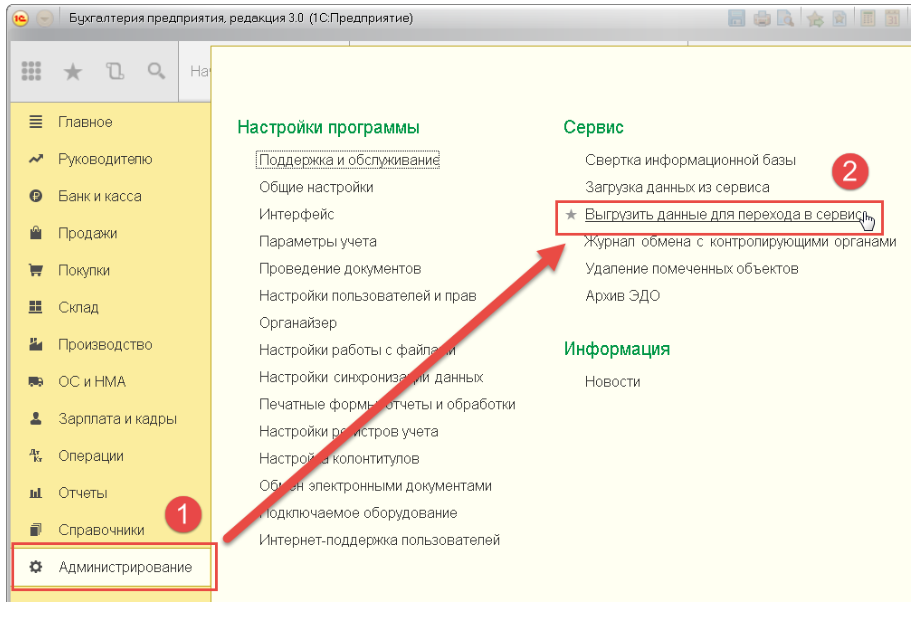This screenshot has width=917, height=621.
Task: Click the Favorites star toolbar icon
Action: (73, 71)
